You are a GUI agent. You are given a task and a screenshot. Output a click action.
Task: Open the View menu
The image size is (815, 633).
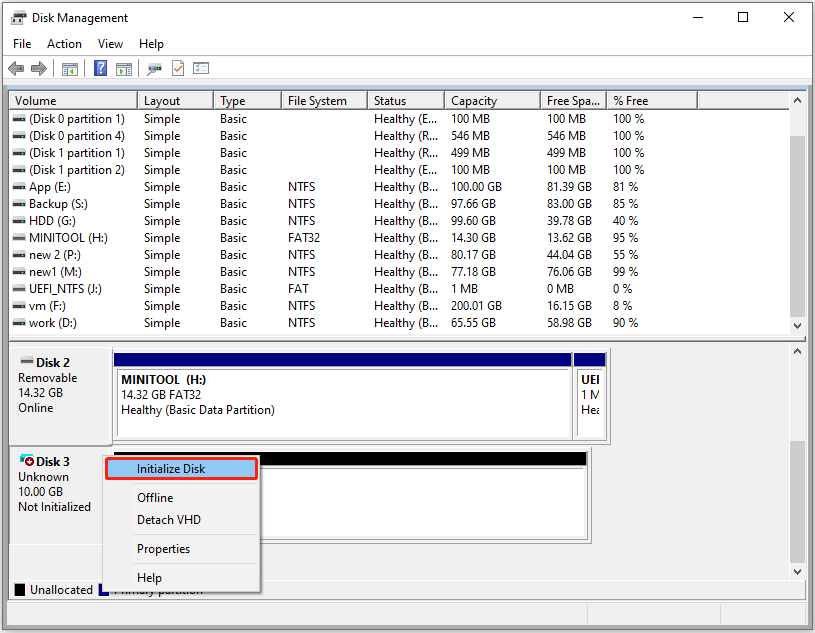point(110,43)
